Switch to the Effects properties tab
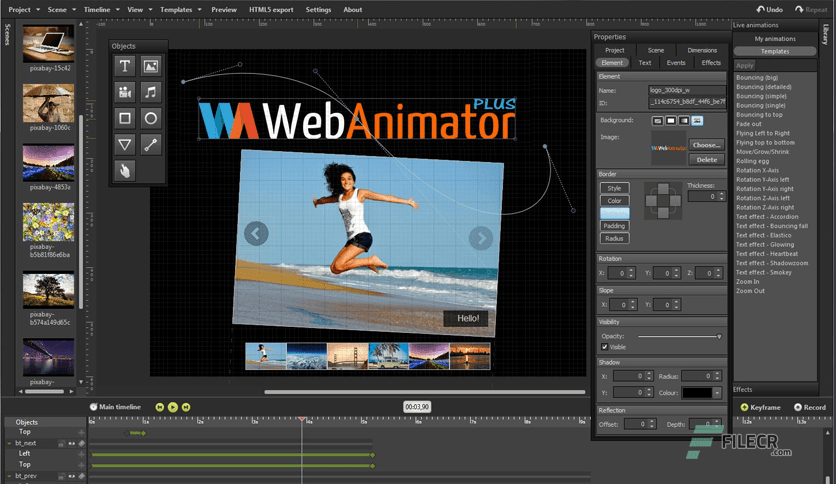 coord(711,62)
